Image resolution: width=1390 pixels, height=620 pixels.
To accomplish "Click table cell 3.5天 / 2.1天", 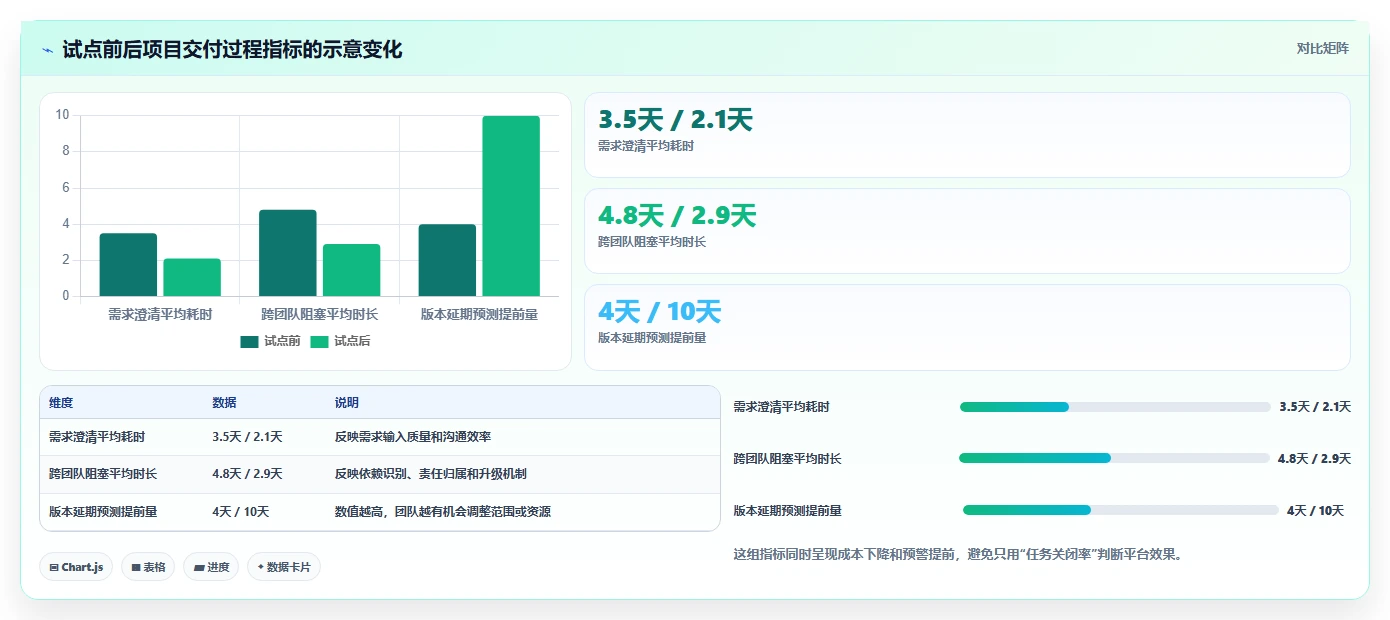I will pos(247,437).
